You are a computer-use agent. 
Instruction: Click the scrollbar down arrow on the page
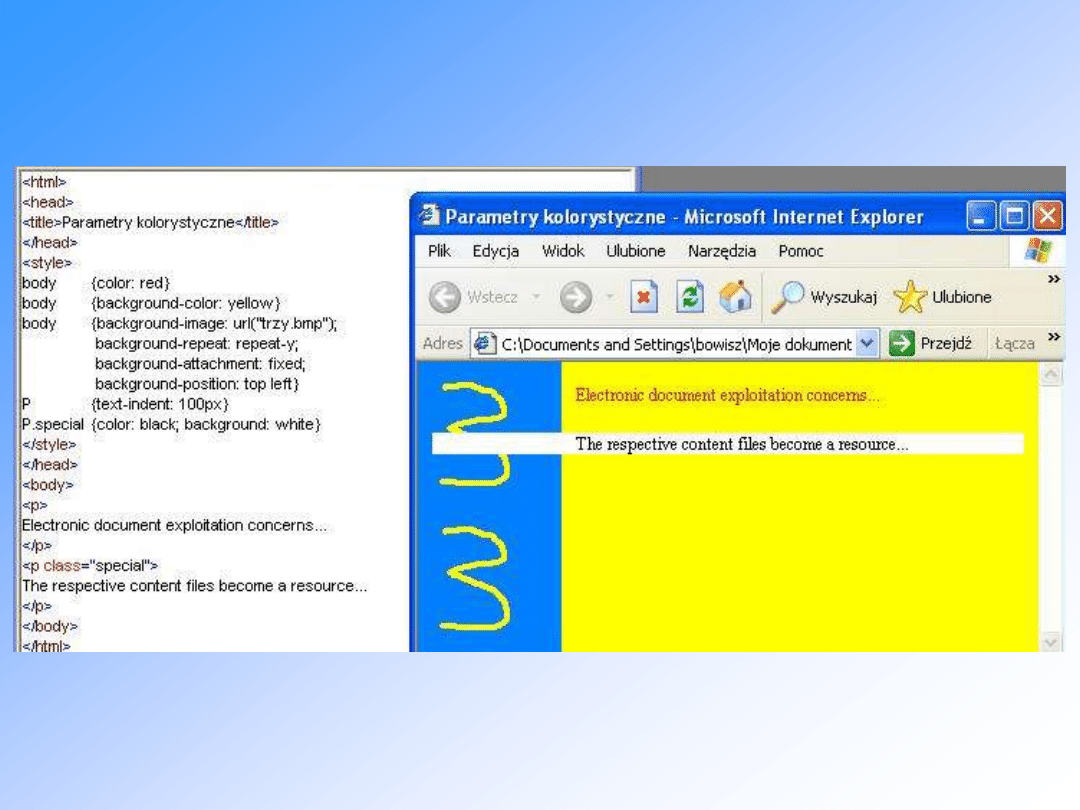coord(1052,641)
